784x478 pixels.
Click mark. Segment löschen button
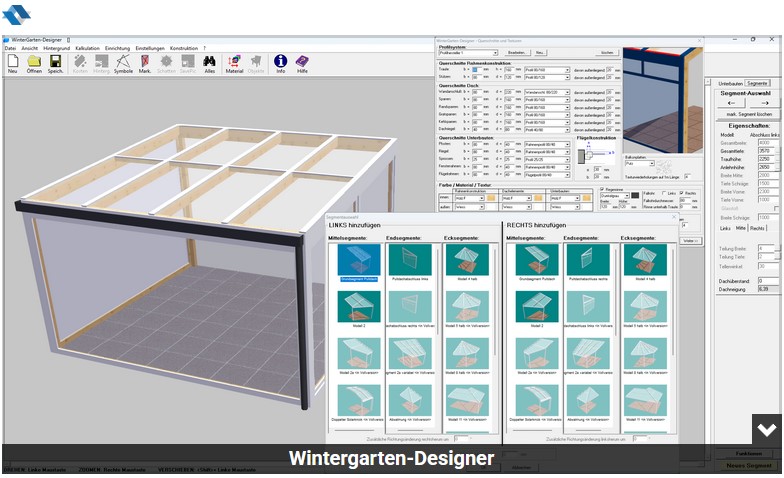pos(749,114)
